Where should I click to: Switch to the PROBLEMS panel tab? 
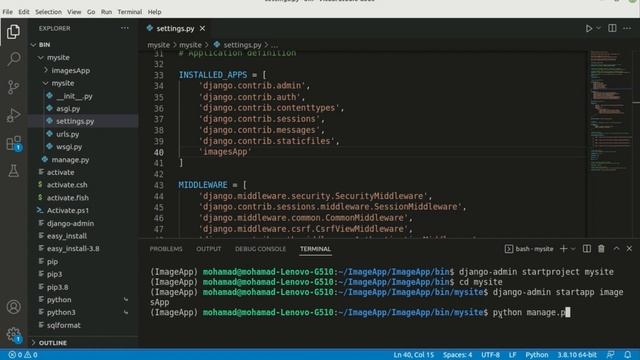pyautogui.click(x=166, y=249)
